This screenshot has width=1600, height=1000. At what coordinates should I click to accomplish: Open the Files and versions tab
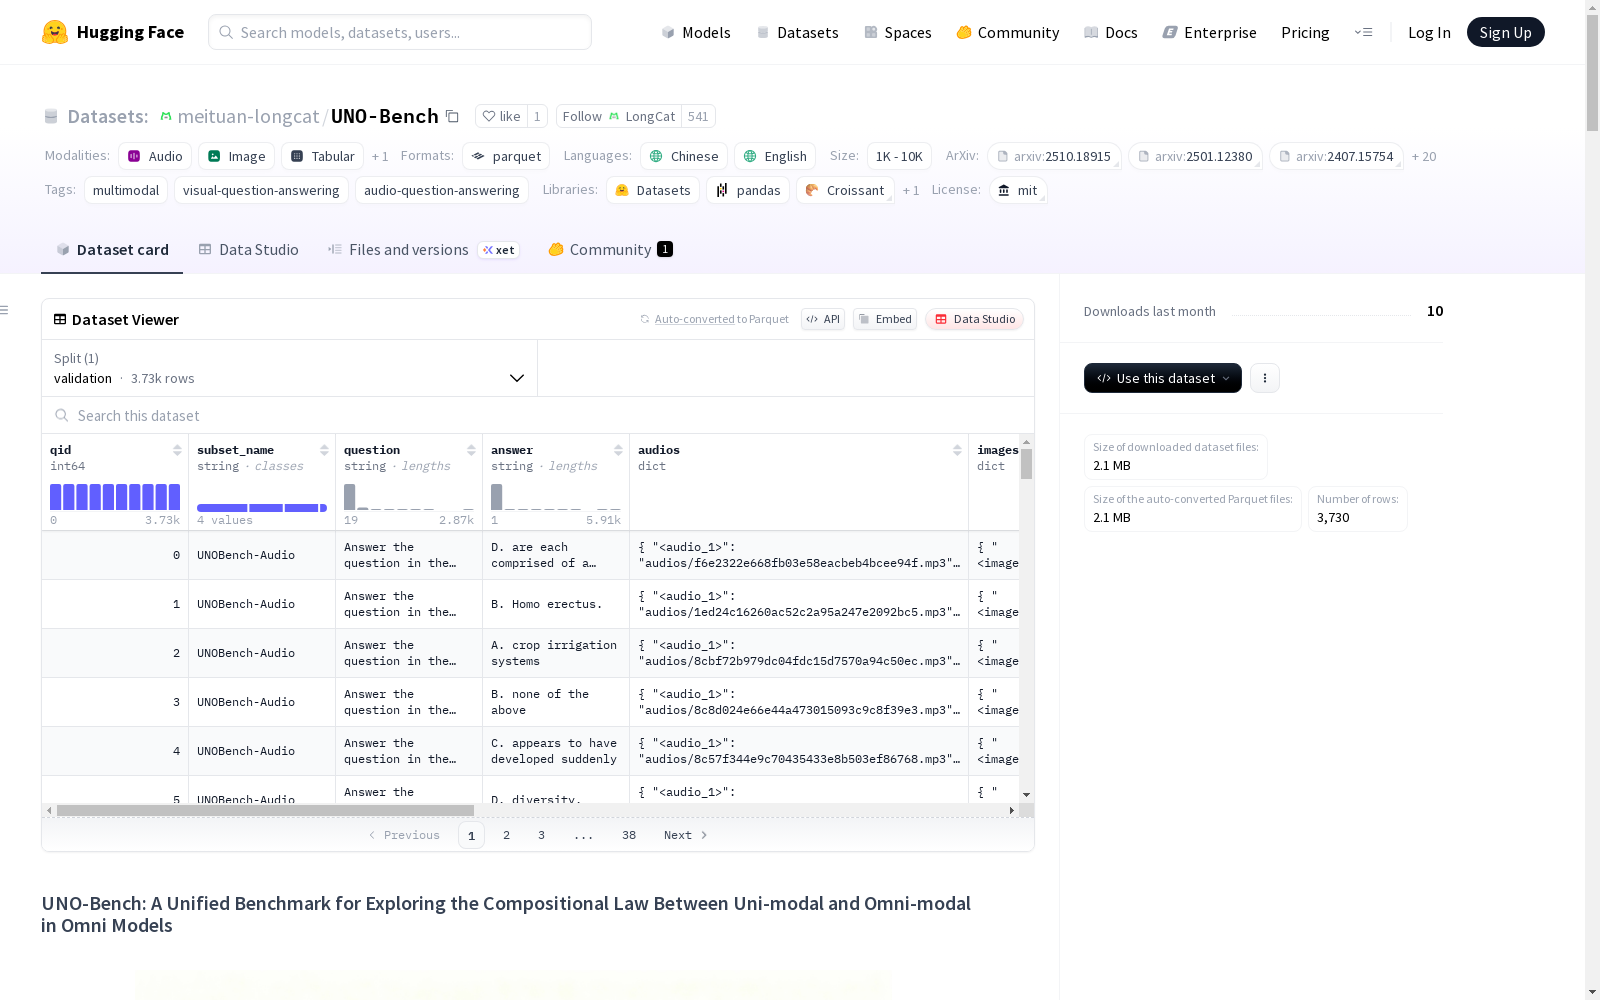pos(423,250)
